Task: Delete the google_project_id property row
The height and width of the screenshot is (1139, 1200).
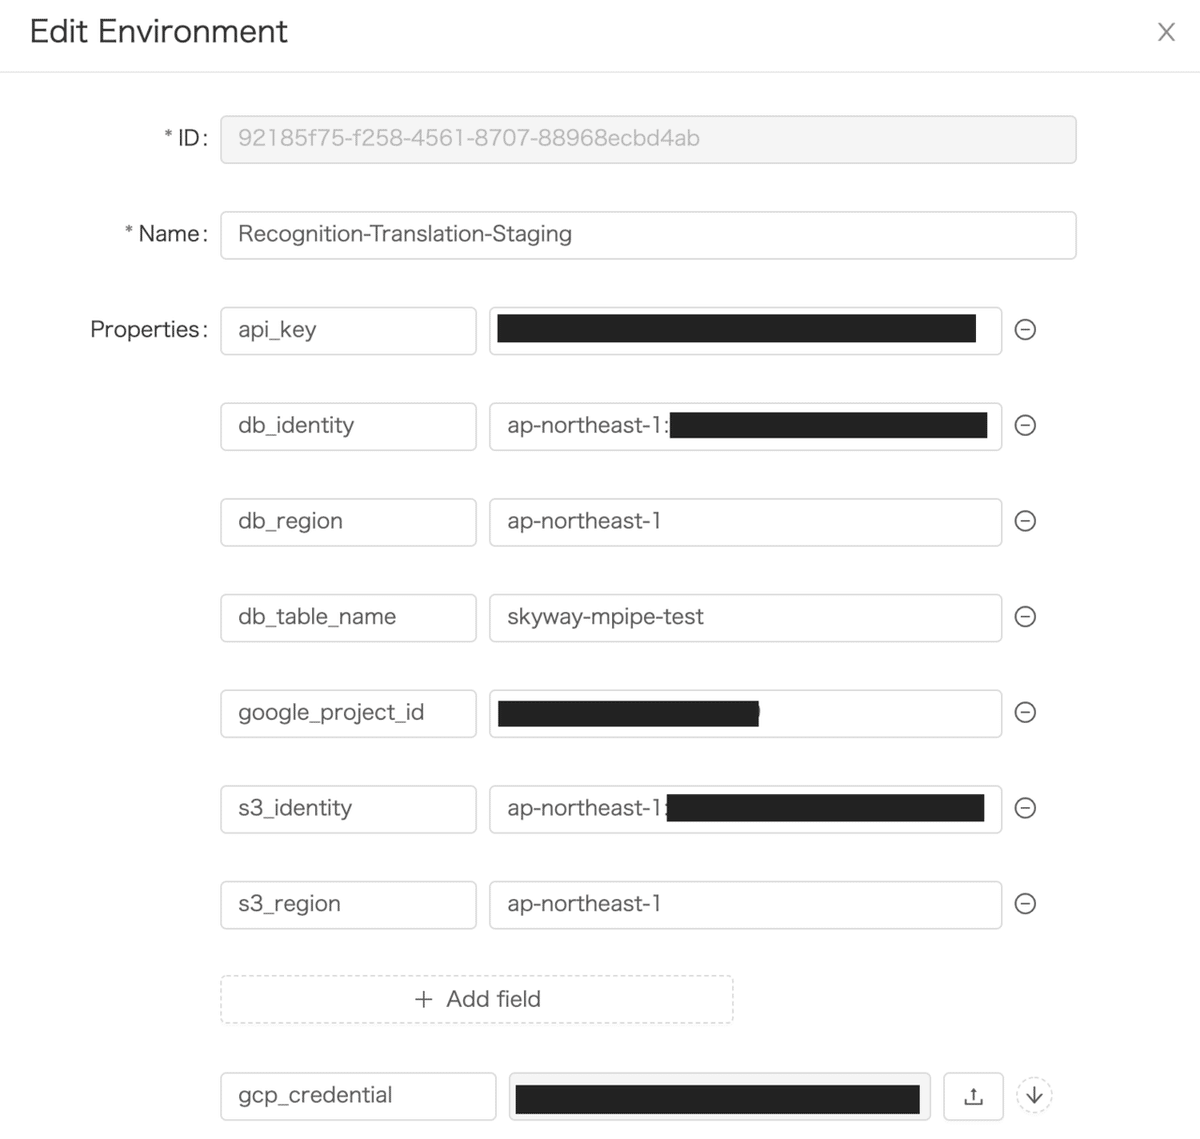Action: [1025, 712]
